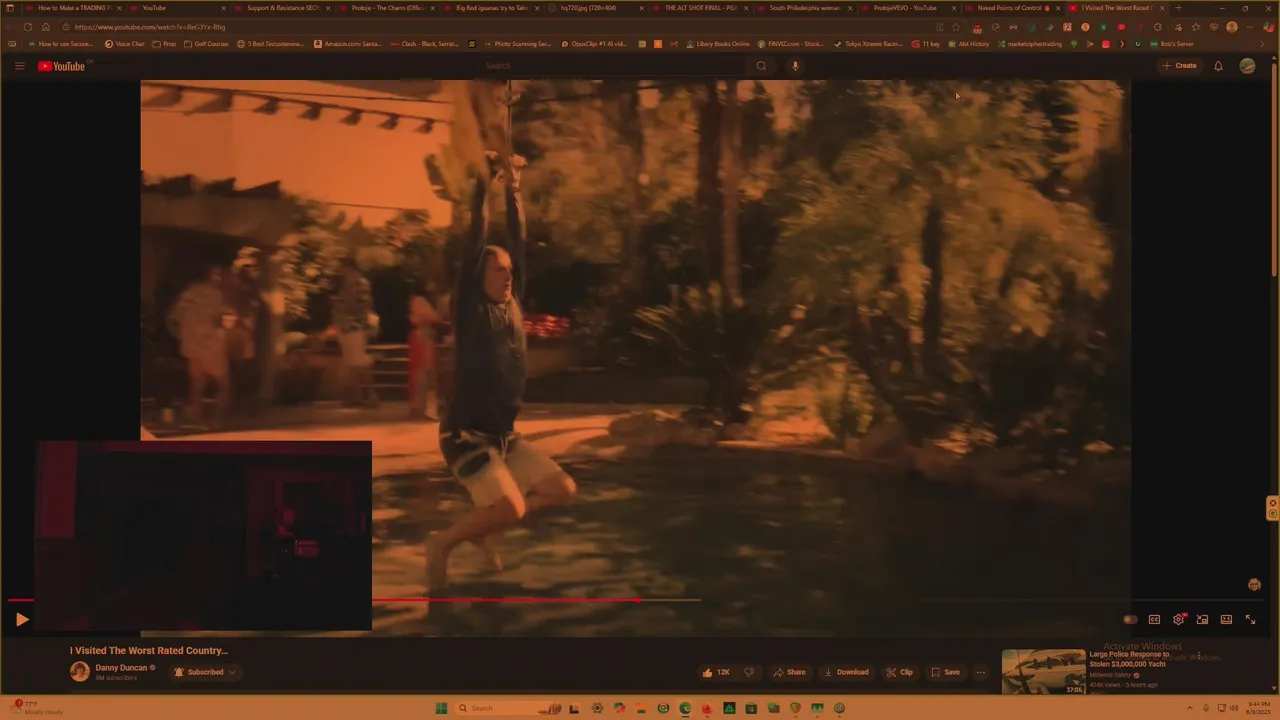Switch to 'Big Red iguanas' tab
1280x720 pixels.
click(x=489, y=8)
